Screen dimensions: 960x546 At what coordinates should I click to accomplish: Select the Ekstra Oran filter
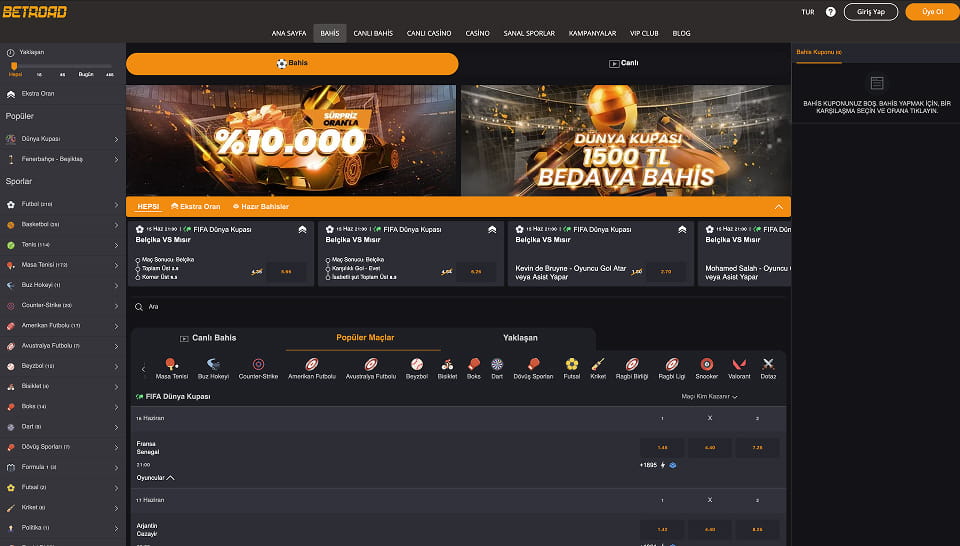coord(195,207)
